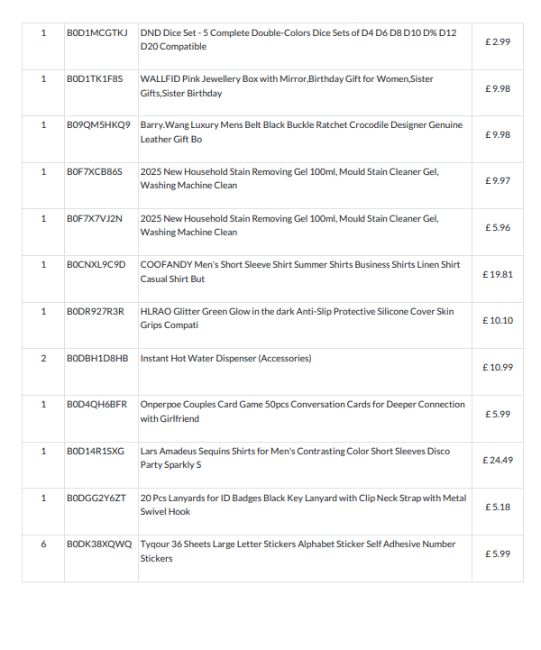Select Instant Hot Water Dispenser description
The height and width of the screenshot is (650, 541).
(x=226, y=358)
